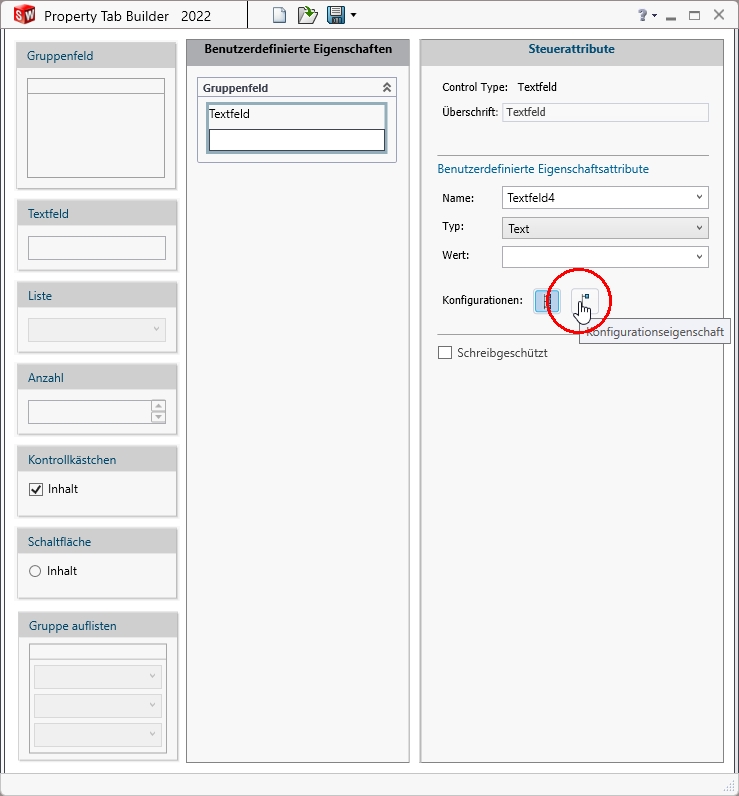Click the New document icon in toolbar
Image resolution: width=739 pixels, height=796 pixels.
click(x=279, y=15)
